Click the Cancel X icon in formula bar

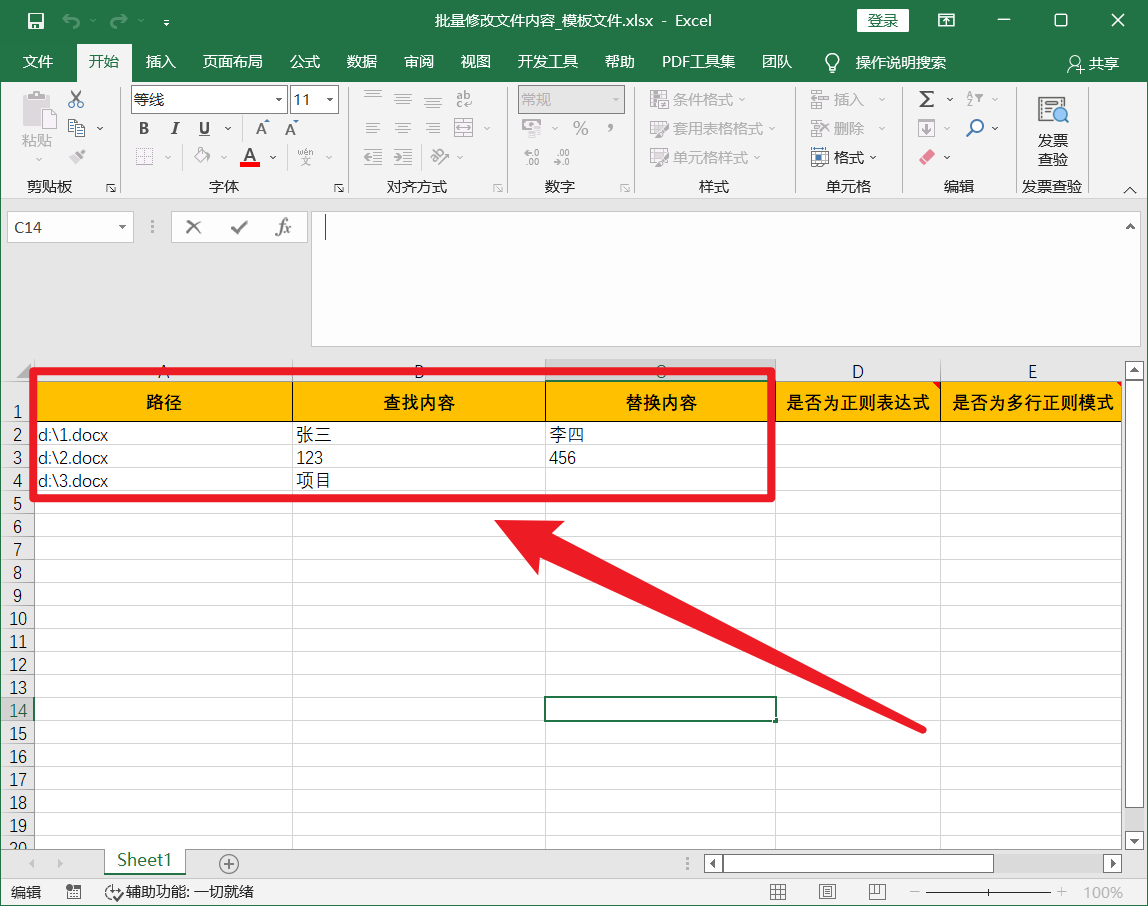pos(194,227)
